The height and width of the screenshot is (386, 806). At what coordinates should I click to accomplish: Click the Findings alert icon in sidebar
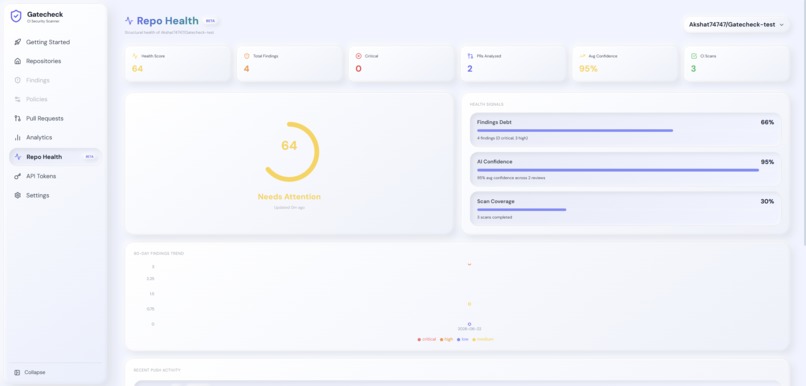coord(17,80)
